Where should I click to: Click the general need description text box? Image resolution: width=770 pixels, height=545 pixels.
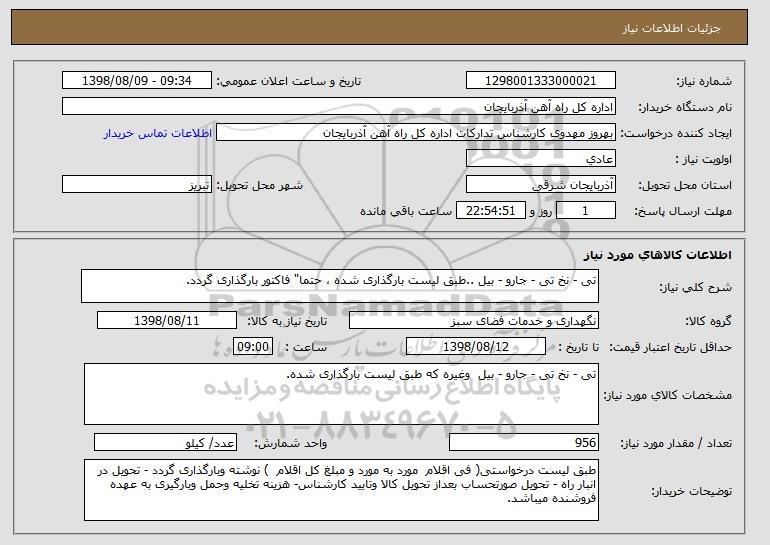point(340,286)
